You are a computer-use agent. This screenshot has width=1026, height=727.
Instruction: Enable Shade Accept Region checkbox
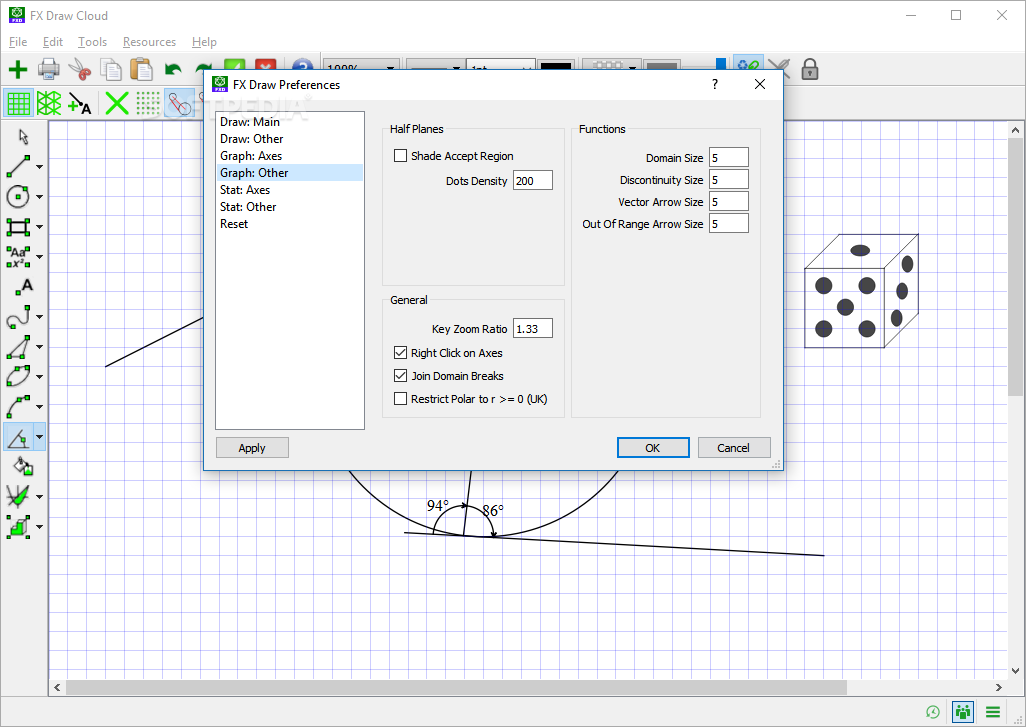[x=400, y=156]
